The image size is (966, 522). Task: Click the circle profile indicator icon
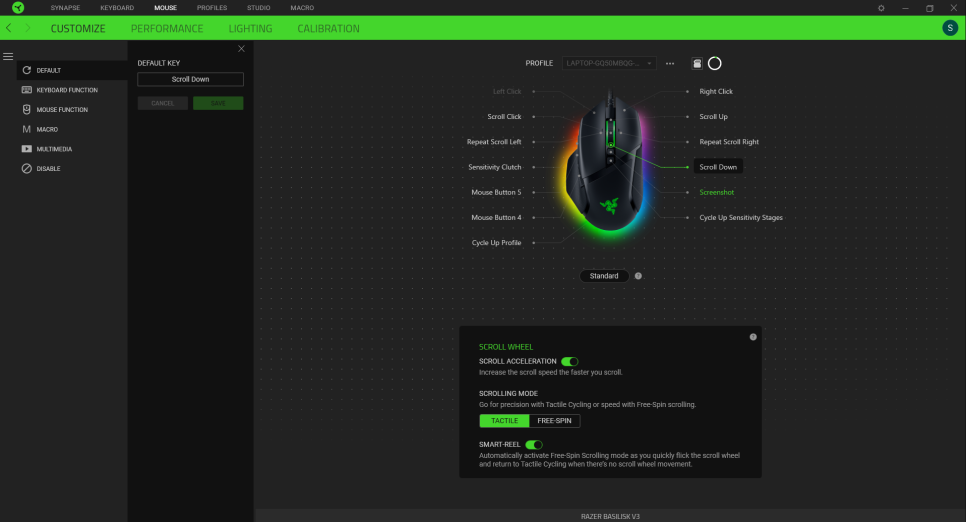pos(715,63)
